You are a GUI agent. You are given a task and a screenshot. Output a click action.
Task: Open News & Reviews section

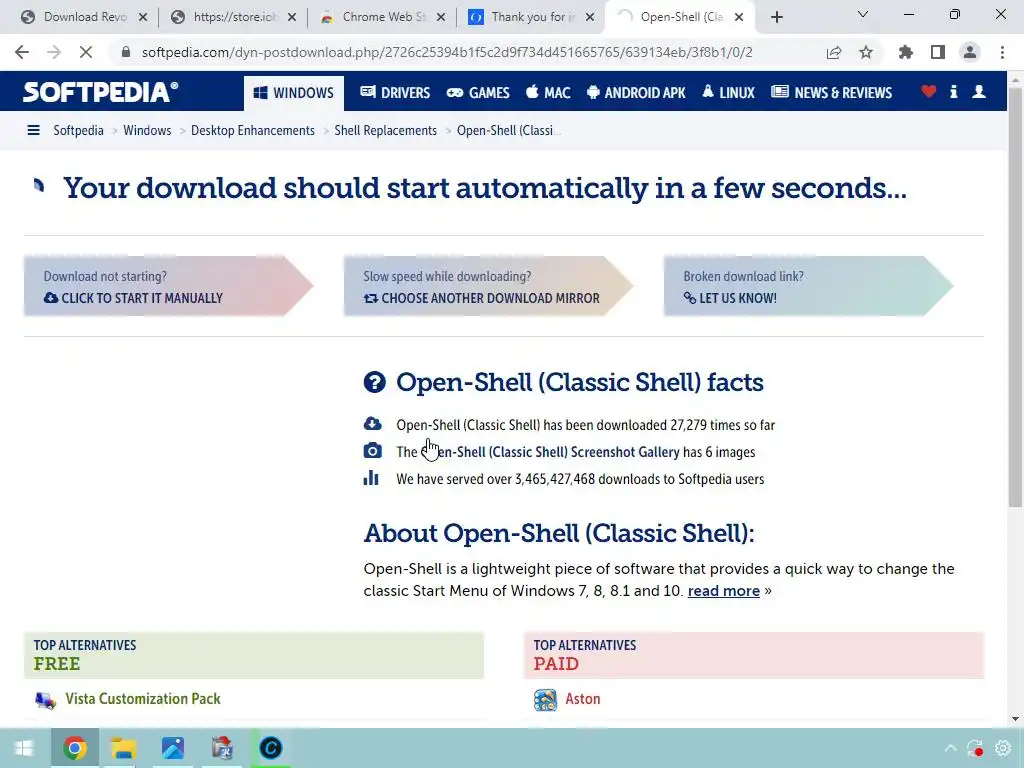(831, 93)
